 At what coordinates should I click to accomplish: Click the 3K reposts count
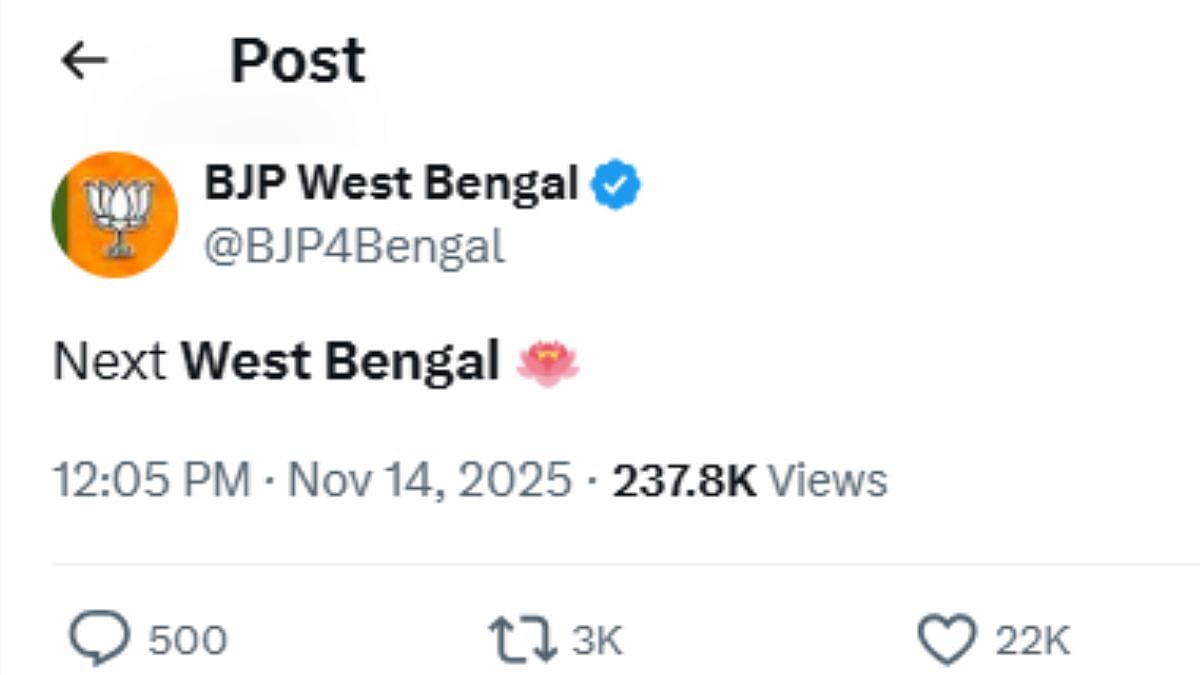595,637
